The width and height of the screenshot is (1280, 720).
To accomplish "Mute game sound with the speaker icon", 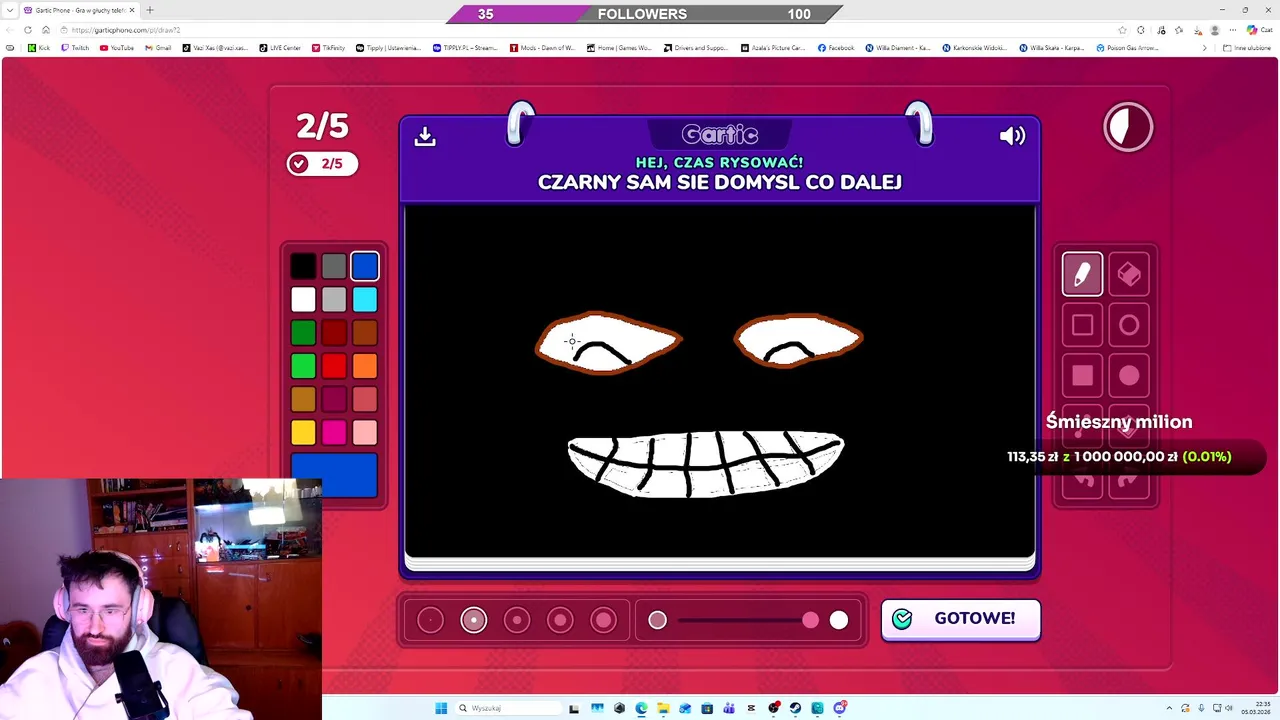I will [x=1012, y=136].
